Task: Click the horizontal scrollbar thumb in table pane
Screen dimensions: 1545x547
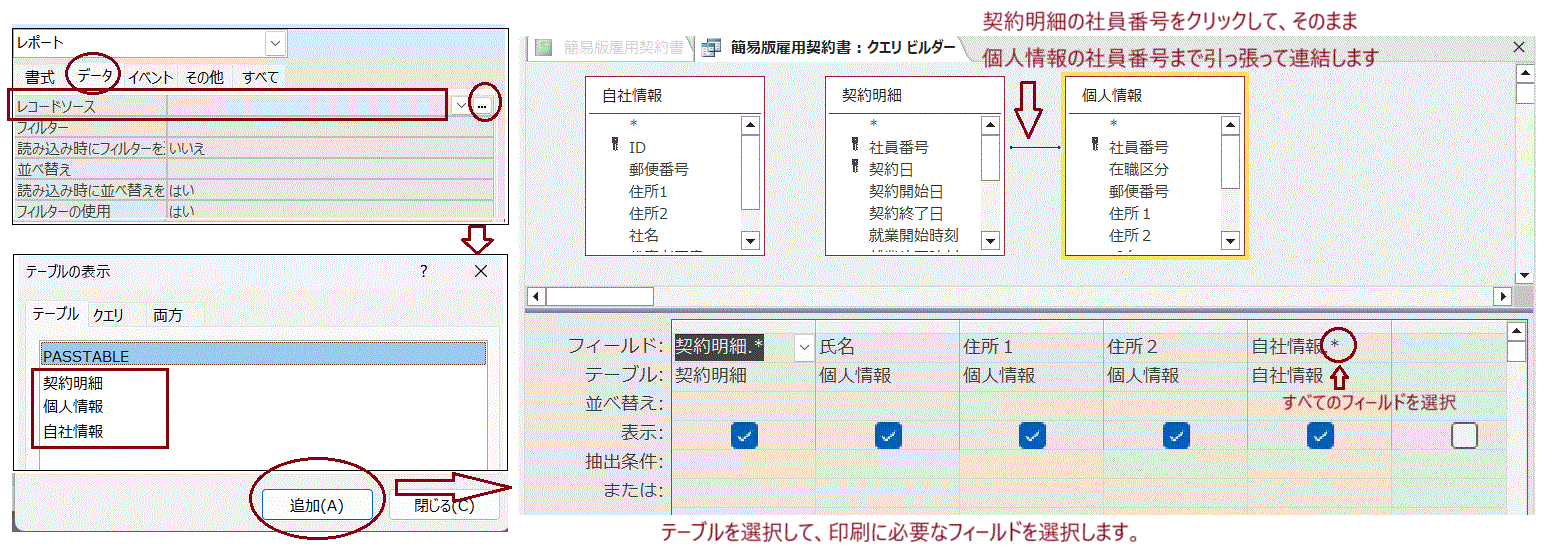Action: coord(599,296)
